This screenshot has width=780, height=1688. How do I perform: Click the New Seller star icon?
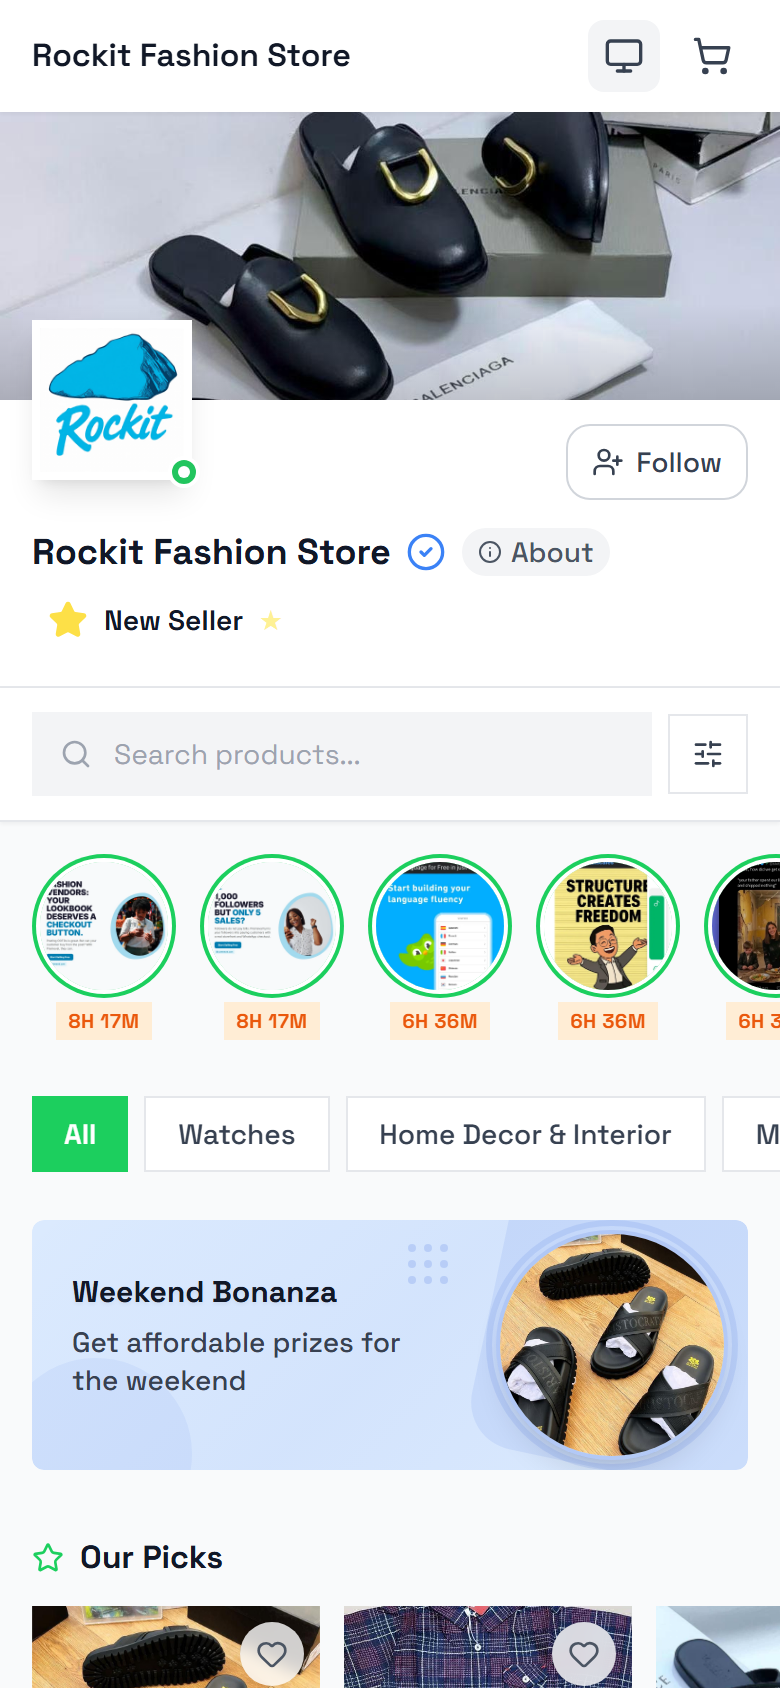66,620
